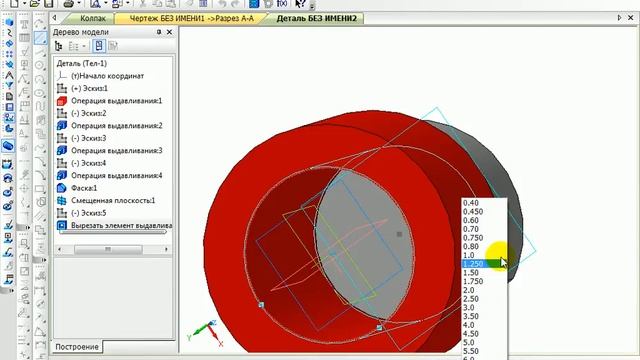Image resolution: width=640 pixels, height=360 pixels.
Task: Open file with the folder icon
Action: (x=35, y=4)
